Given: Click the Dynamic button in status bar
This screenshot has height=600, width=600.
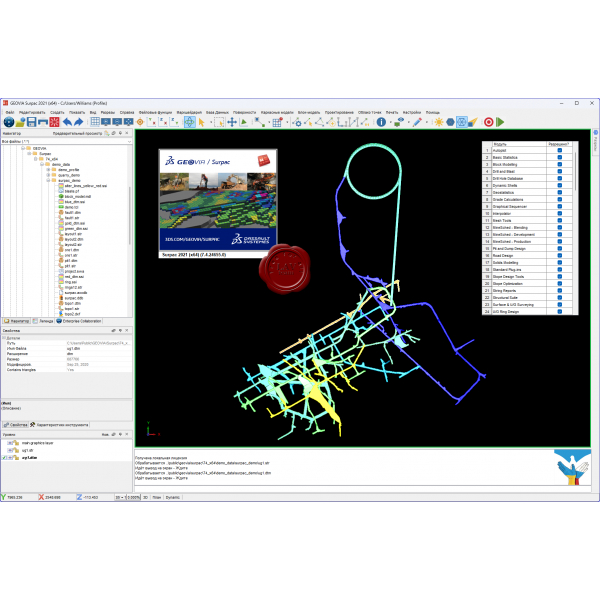Looking at the screenshot, I should point(173,497).
